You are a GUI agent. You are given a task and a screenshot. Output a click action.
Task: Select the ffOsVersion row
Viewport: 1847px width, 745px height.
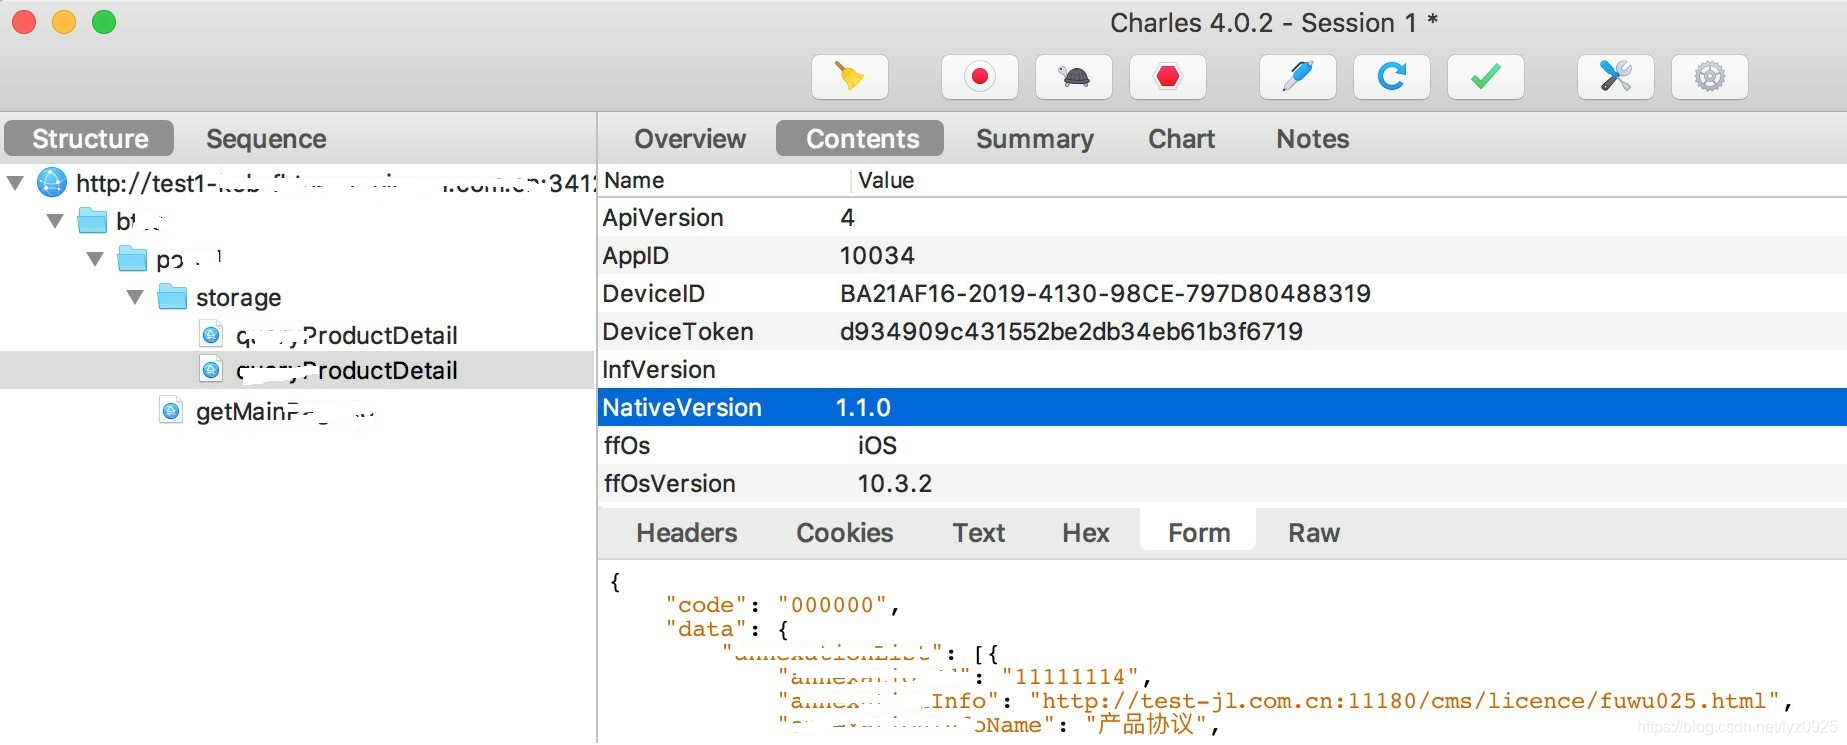coord(1222,483)
